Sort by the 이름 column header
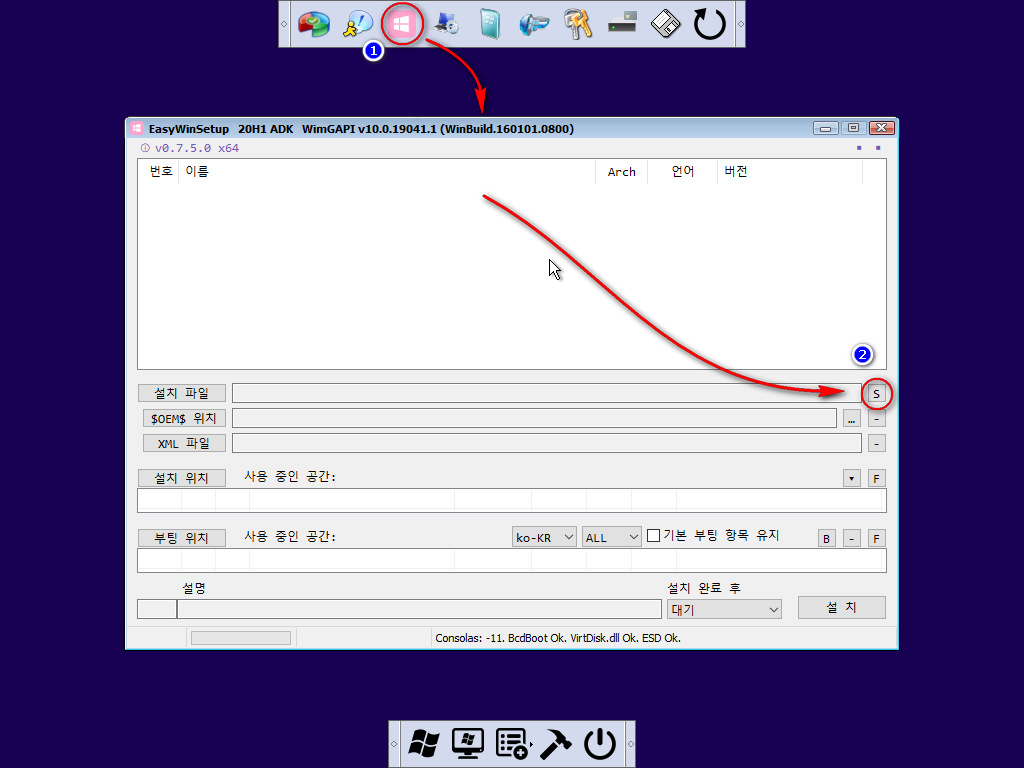Image resolution: width=1024 pixels, height=768 pixels. pyautogui.click(x=387, y=172)
